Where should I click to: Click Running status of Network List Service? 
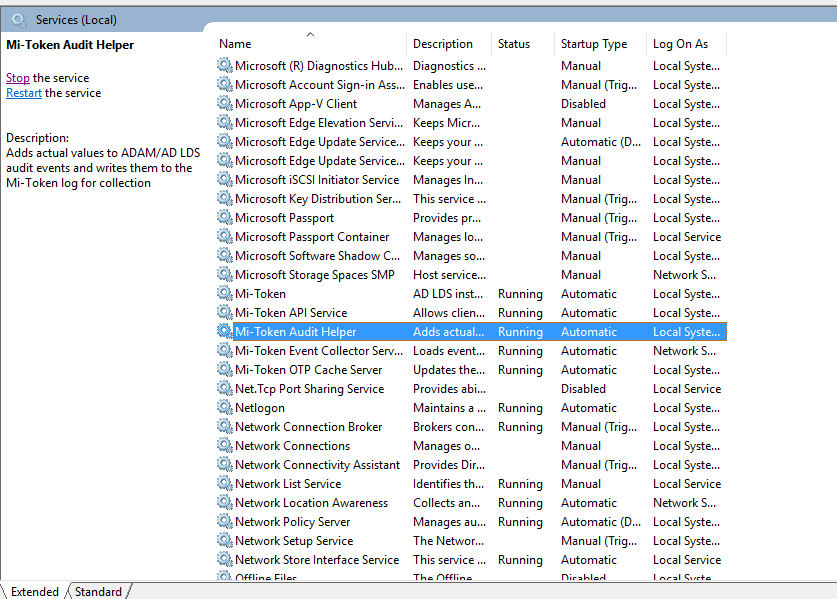coord(520,484)
